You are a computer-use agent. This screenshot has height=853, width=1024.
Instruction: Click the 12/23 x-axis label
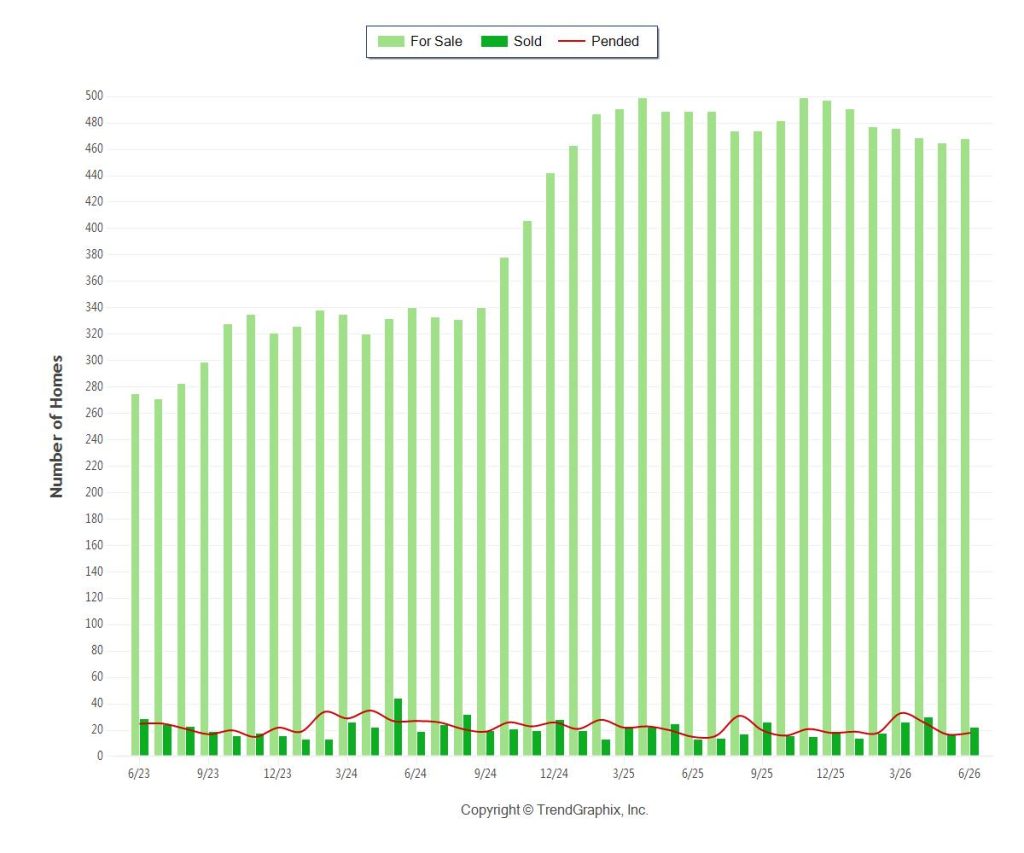(278, 773)
